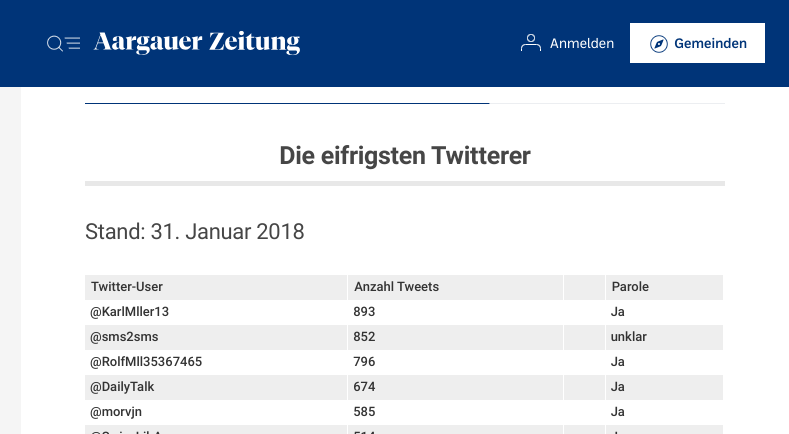Click the search magnifier icon

(x=54, y=43)
